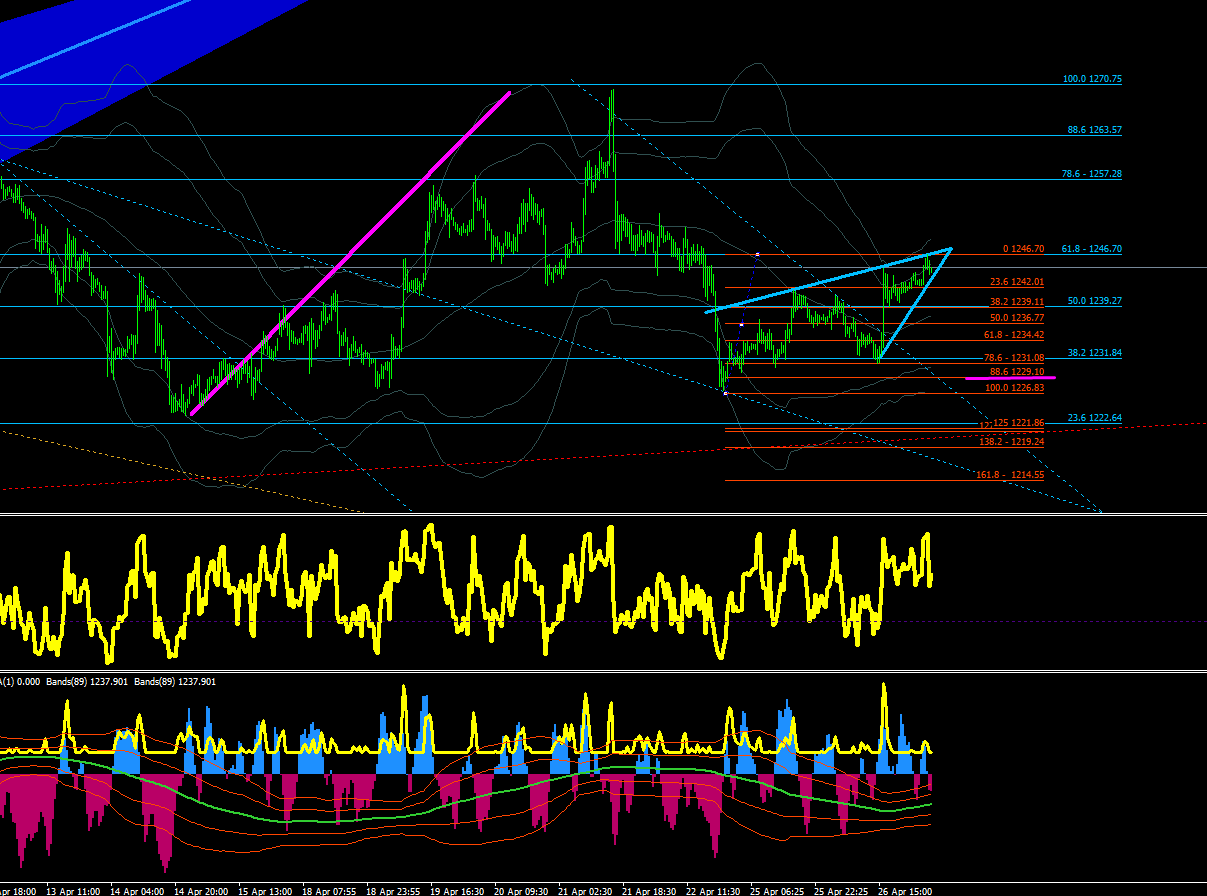Select the long magenta diagonal trend line
This screenshot has height=896, width=1207.
pos(350,253)
